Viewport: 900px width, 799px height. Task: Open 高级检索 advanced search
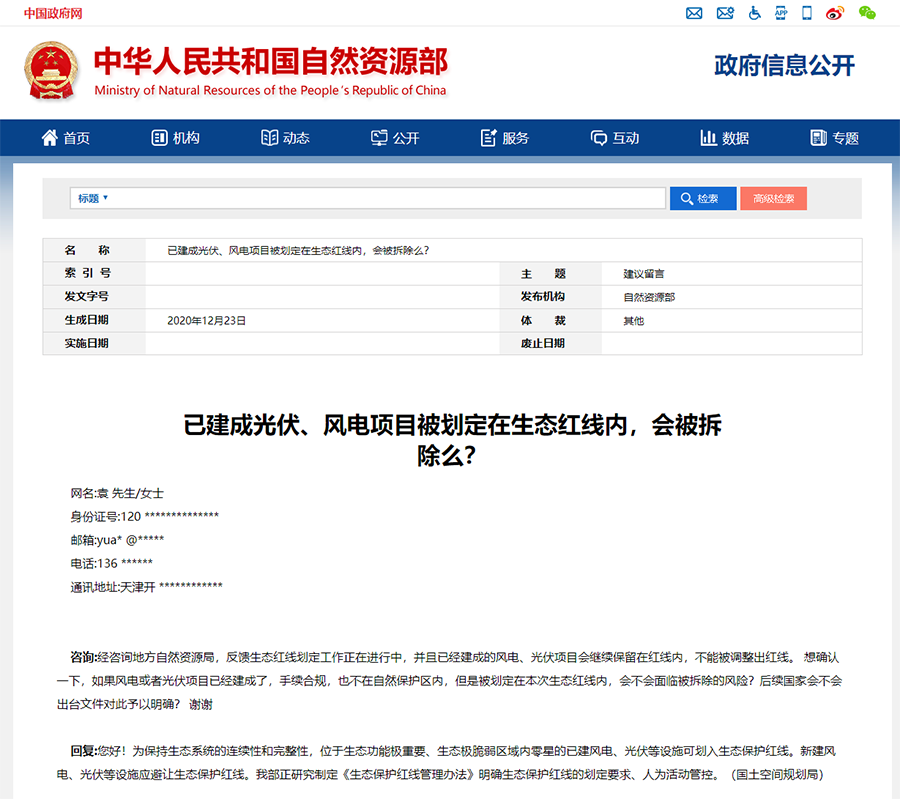point(774,199)
